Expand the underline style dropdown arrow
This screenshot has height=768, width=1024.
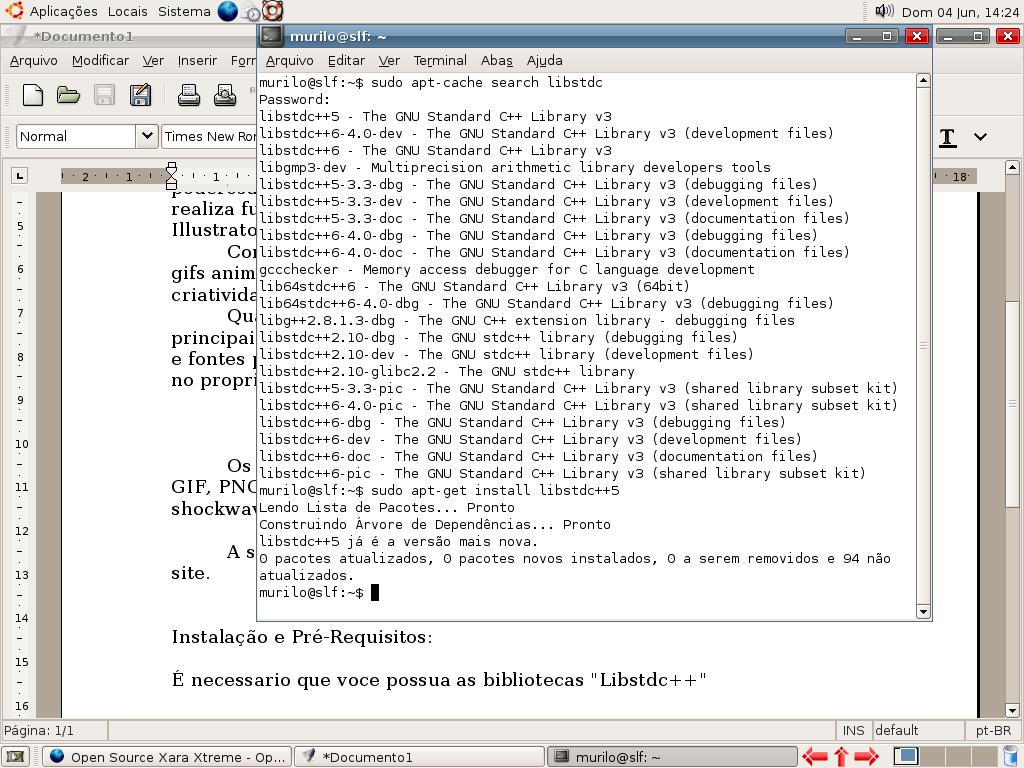[980, 137]
